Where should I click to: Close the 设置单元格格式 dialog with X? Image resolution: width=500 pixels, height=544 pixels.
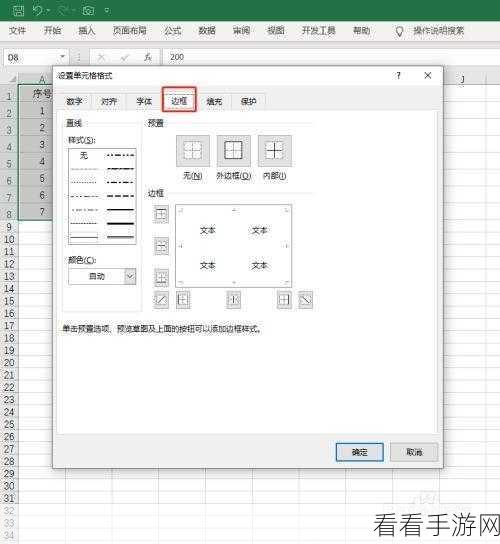coord(428,76)
